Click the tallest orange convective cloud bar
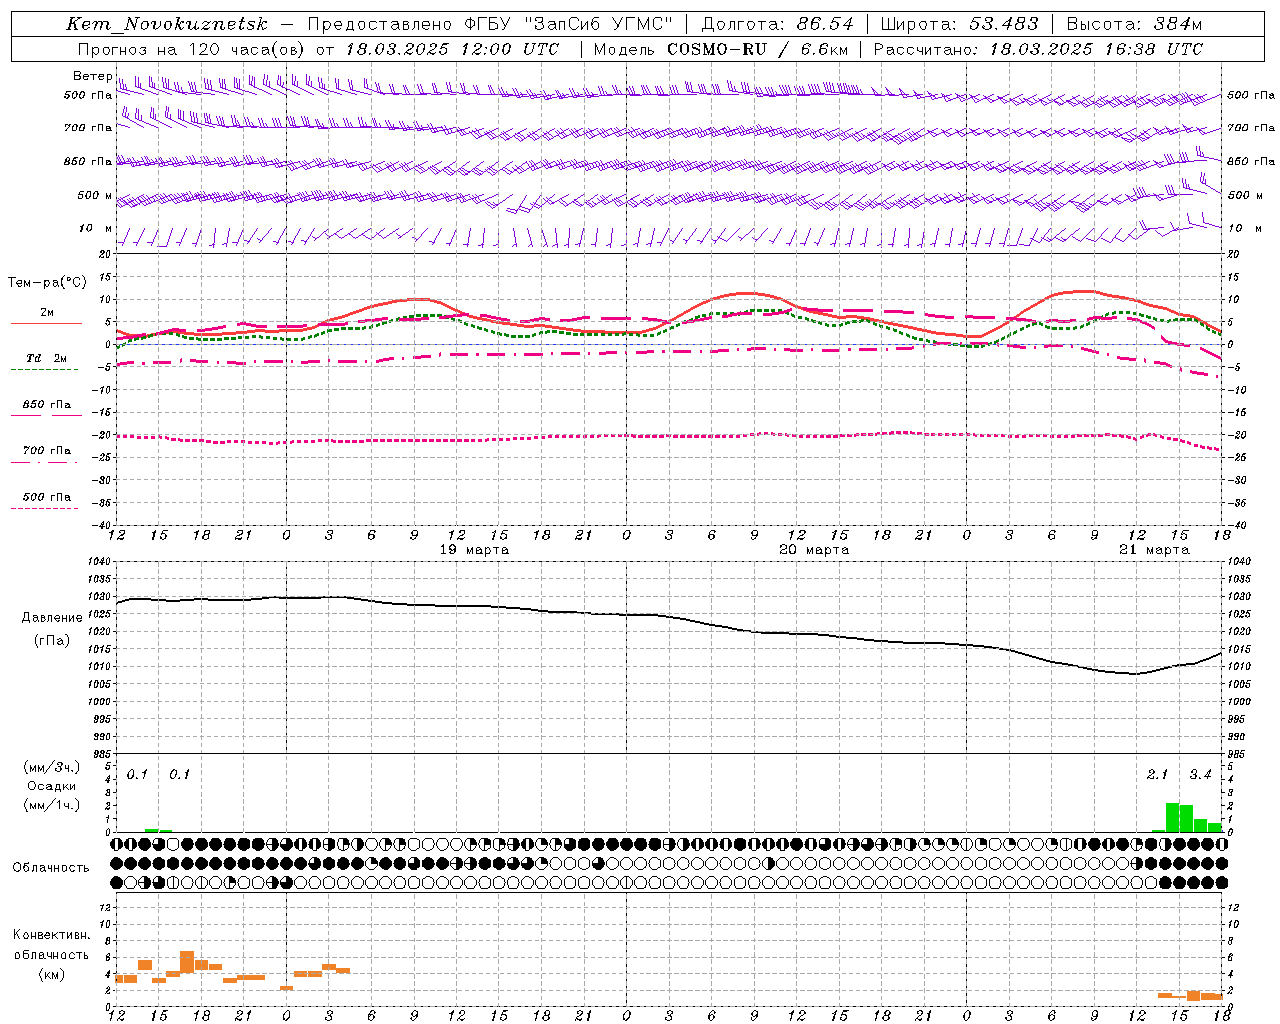 [187, 962]
